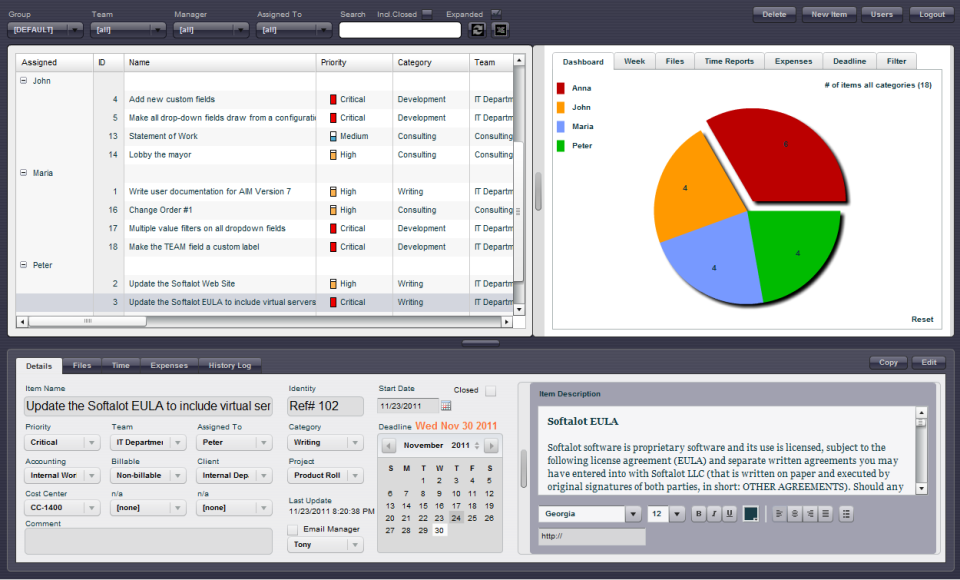Viewport: 960px width, 580px height.
Task: Select November 24 in the deadline calendar
Action: pos(455,518)
